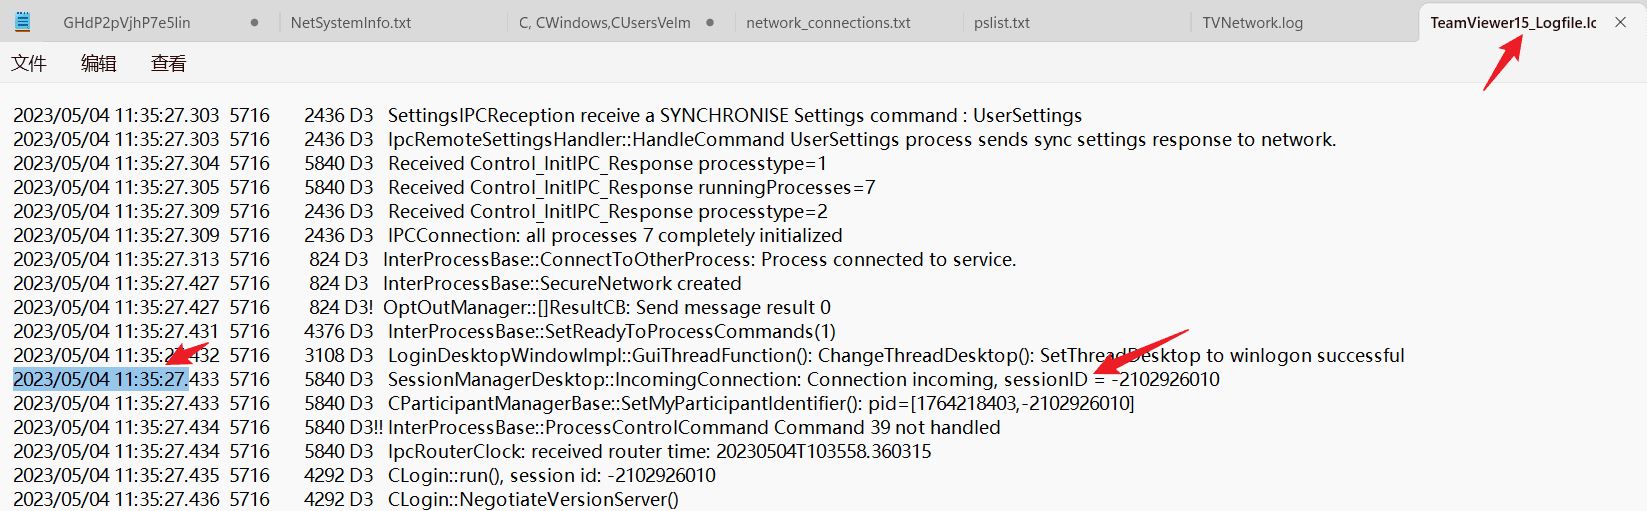Viewport: 1647px width, 511px height.
Task: Click the CLogin::NegotiateVersionServer() log entry
Action: 533,500
